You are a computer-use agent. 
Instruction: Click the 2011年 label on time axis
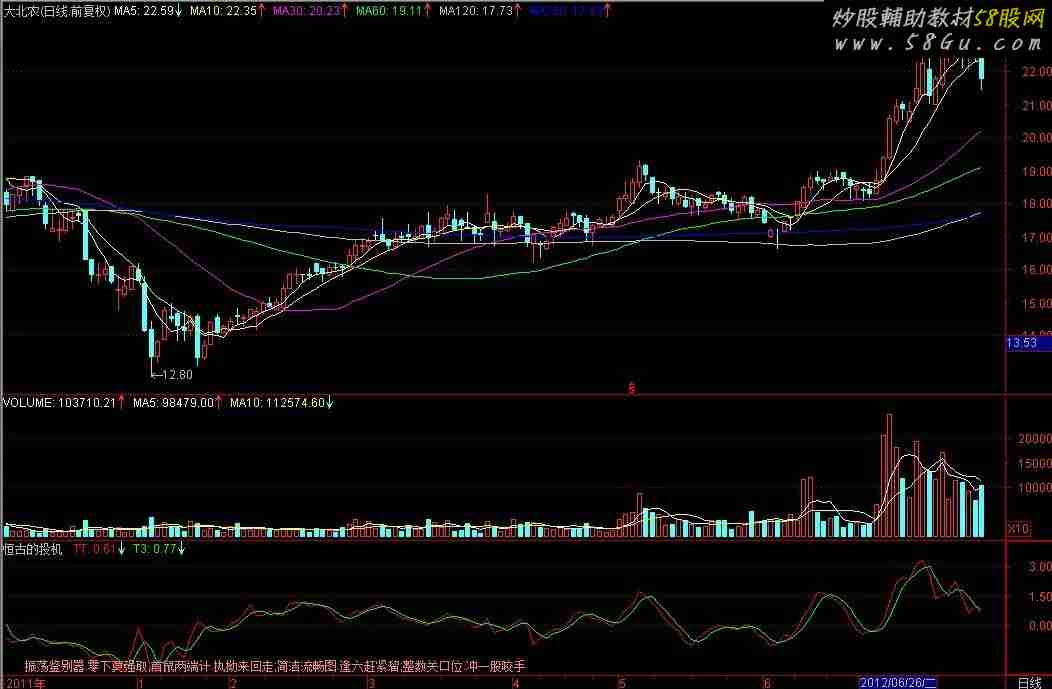tap(24, 682)
